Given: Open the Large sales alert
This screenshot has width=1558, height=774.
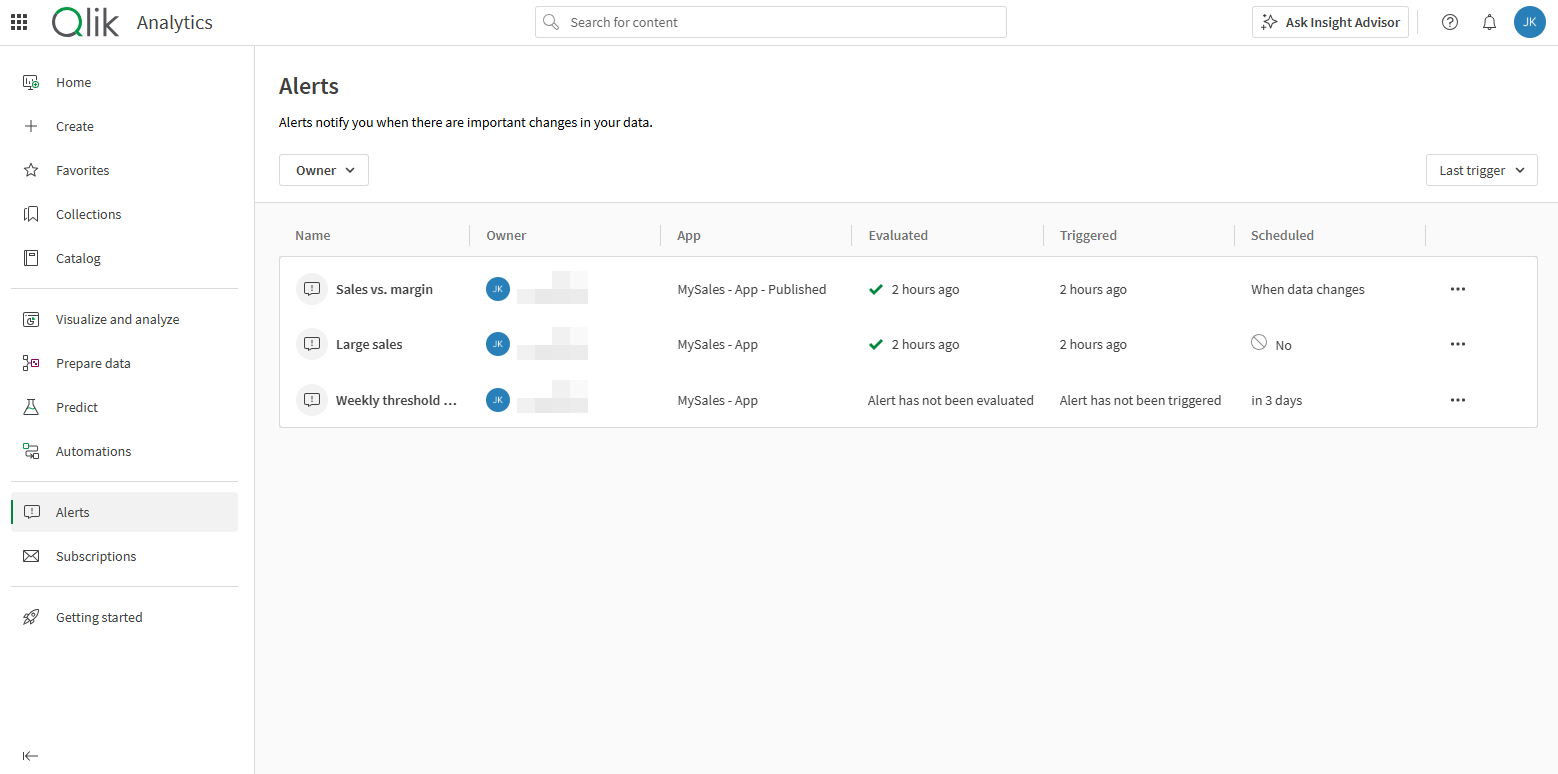Looking at the screenshot, I should click(369, 344).
